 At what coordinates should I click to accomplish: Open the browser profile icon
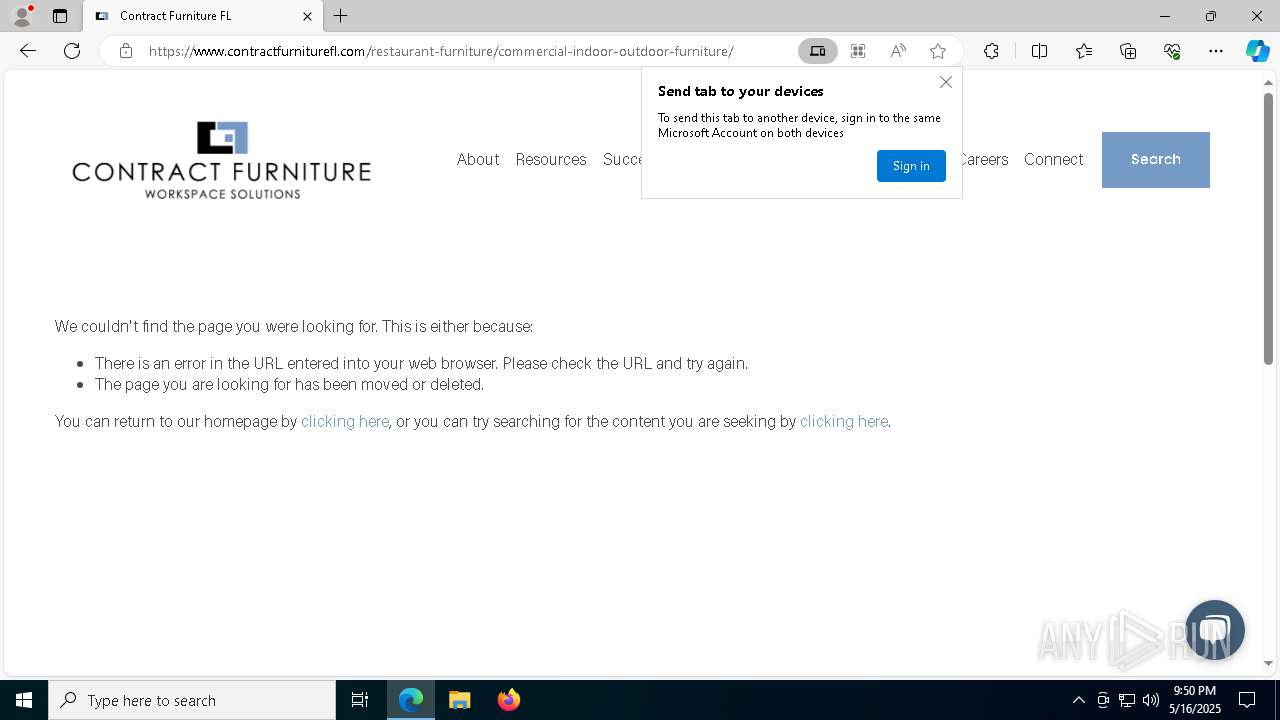pos(22,16)
